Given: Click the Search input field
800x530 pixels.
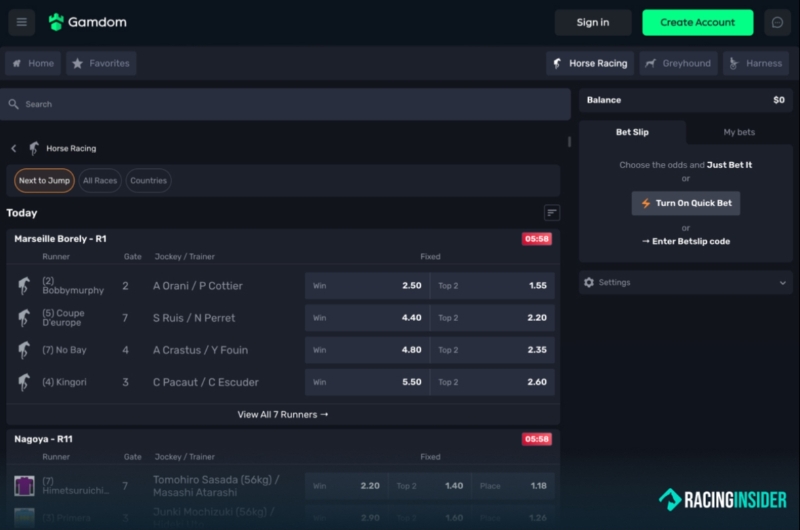Looking at the screenshot, I should click(285, 104).
